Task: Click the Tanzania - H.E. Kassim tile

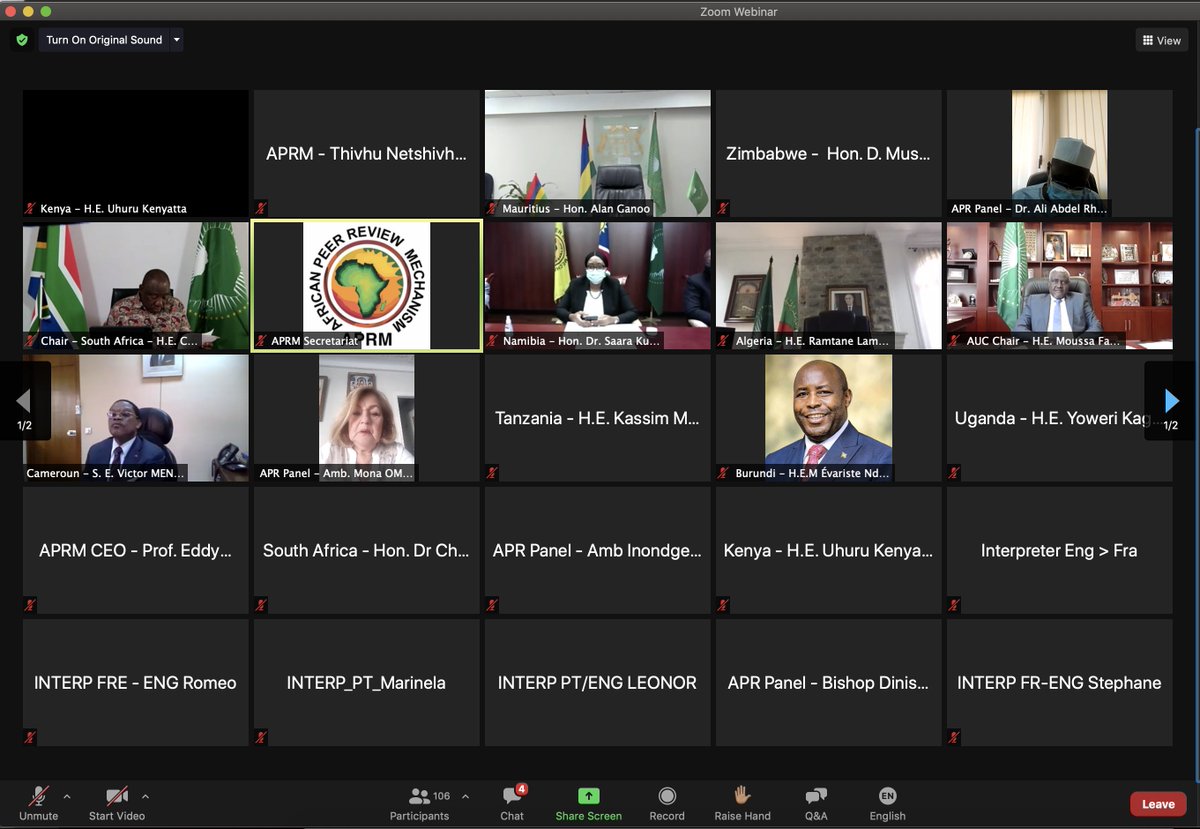Action: click(x=598, y=418)
